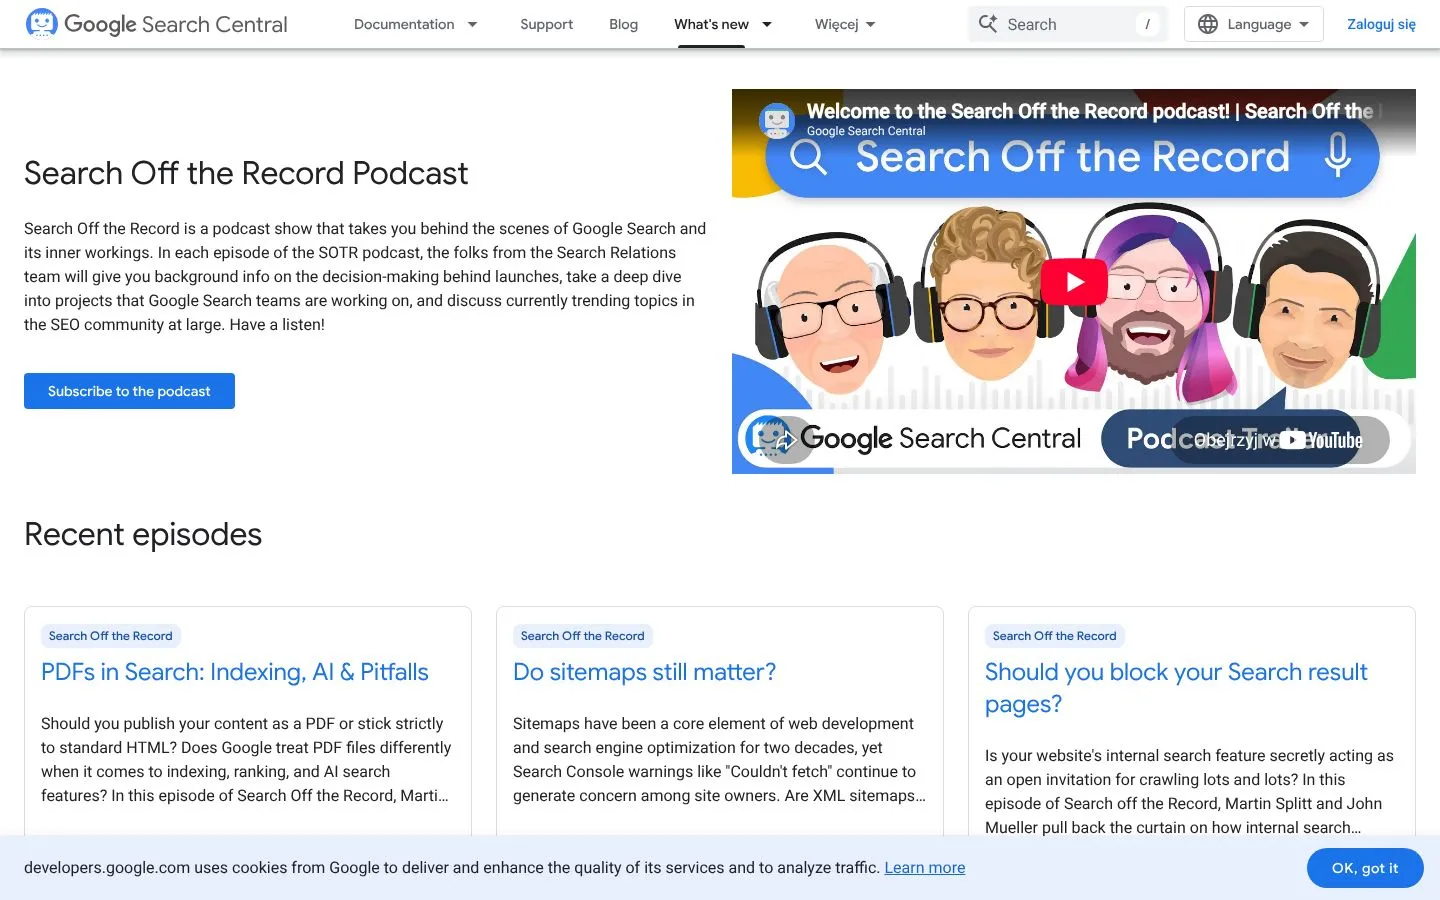Focus the Search input field
The height and width of the screenshot is (900, 1440).
1066,24
